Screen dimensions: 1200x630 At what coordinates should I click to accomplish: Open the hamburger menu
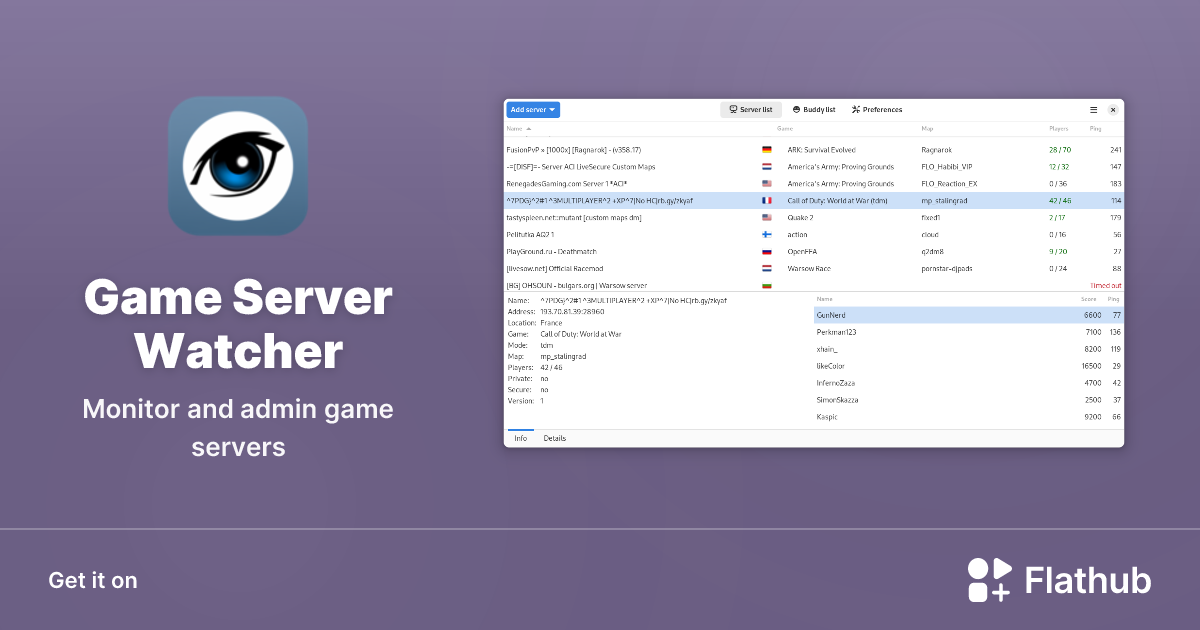coord(1093,109)
